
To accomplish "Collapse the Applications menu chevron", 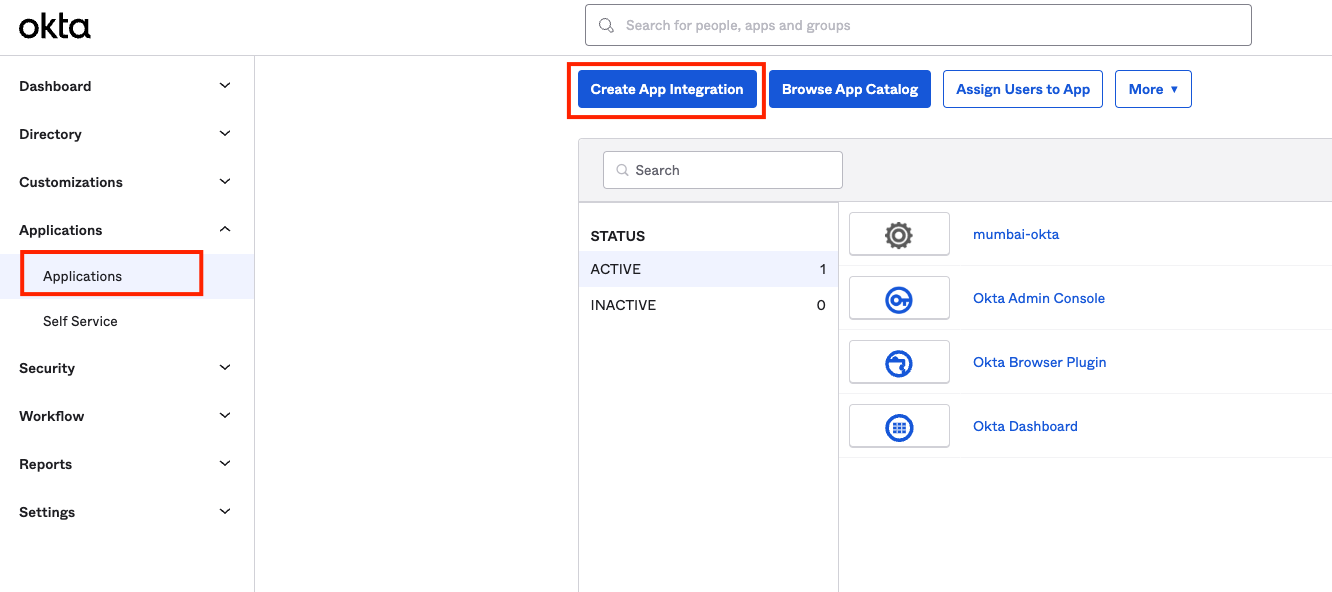I will pos(225,230).
